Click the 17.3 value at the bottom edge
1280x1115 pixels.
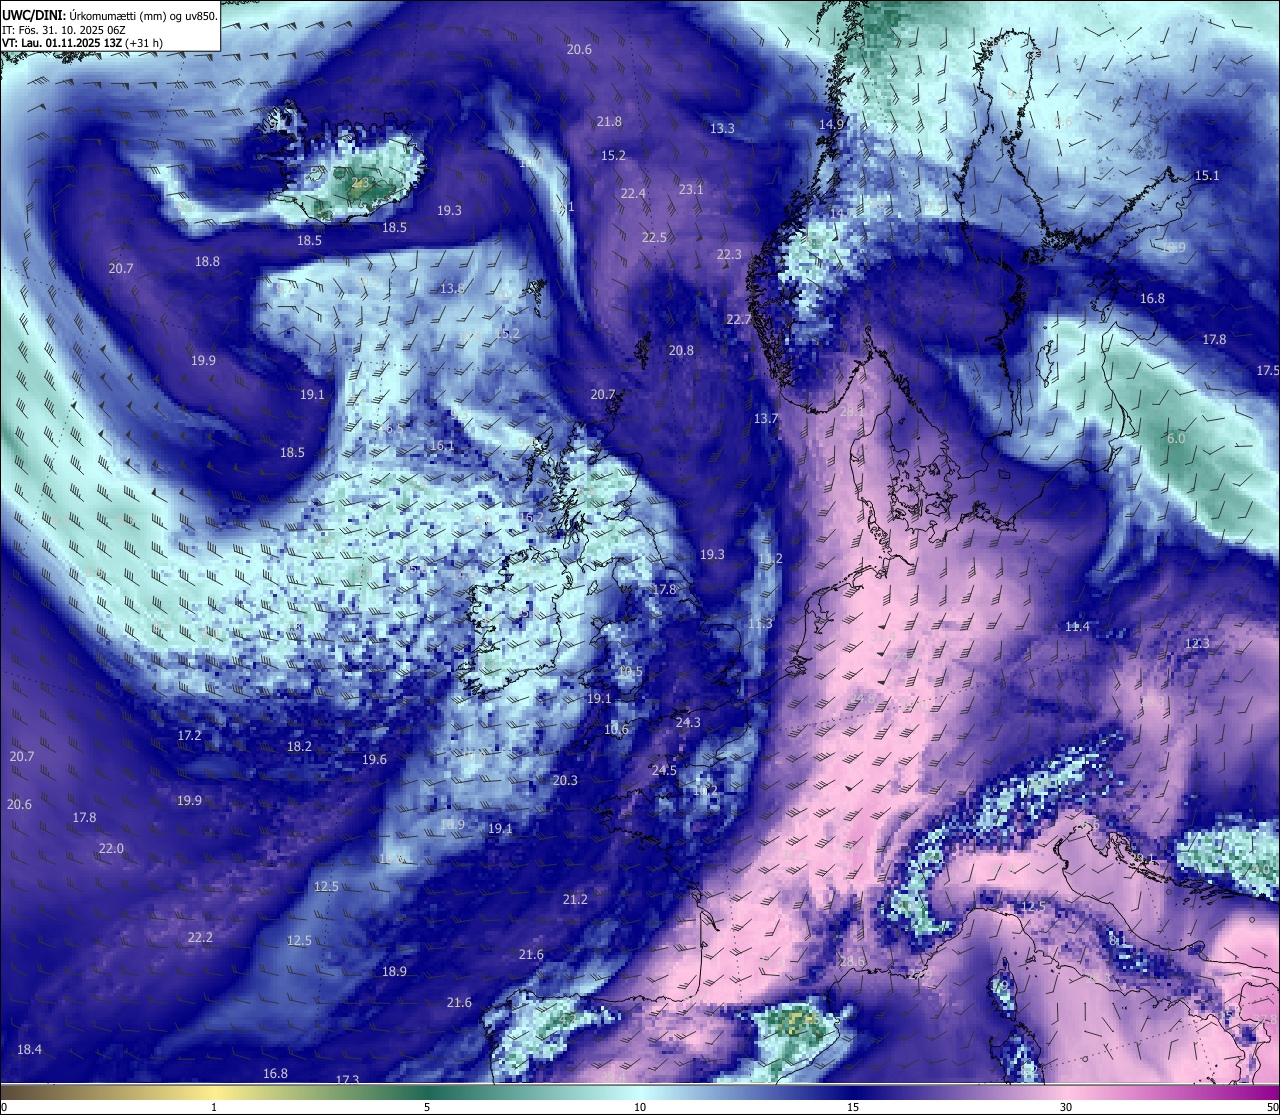(x=347, y=1080)
